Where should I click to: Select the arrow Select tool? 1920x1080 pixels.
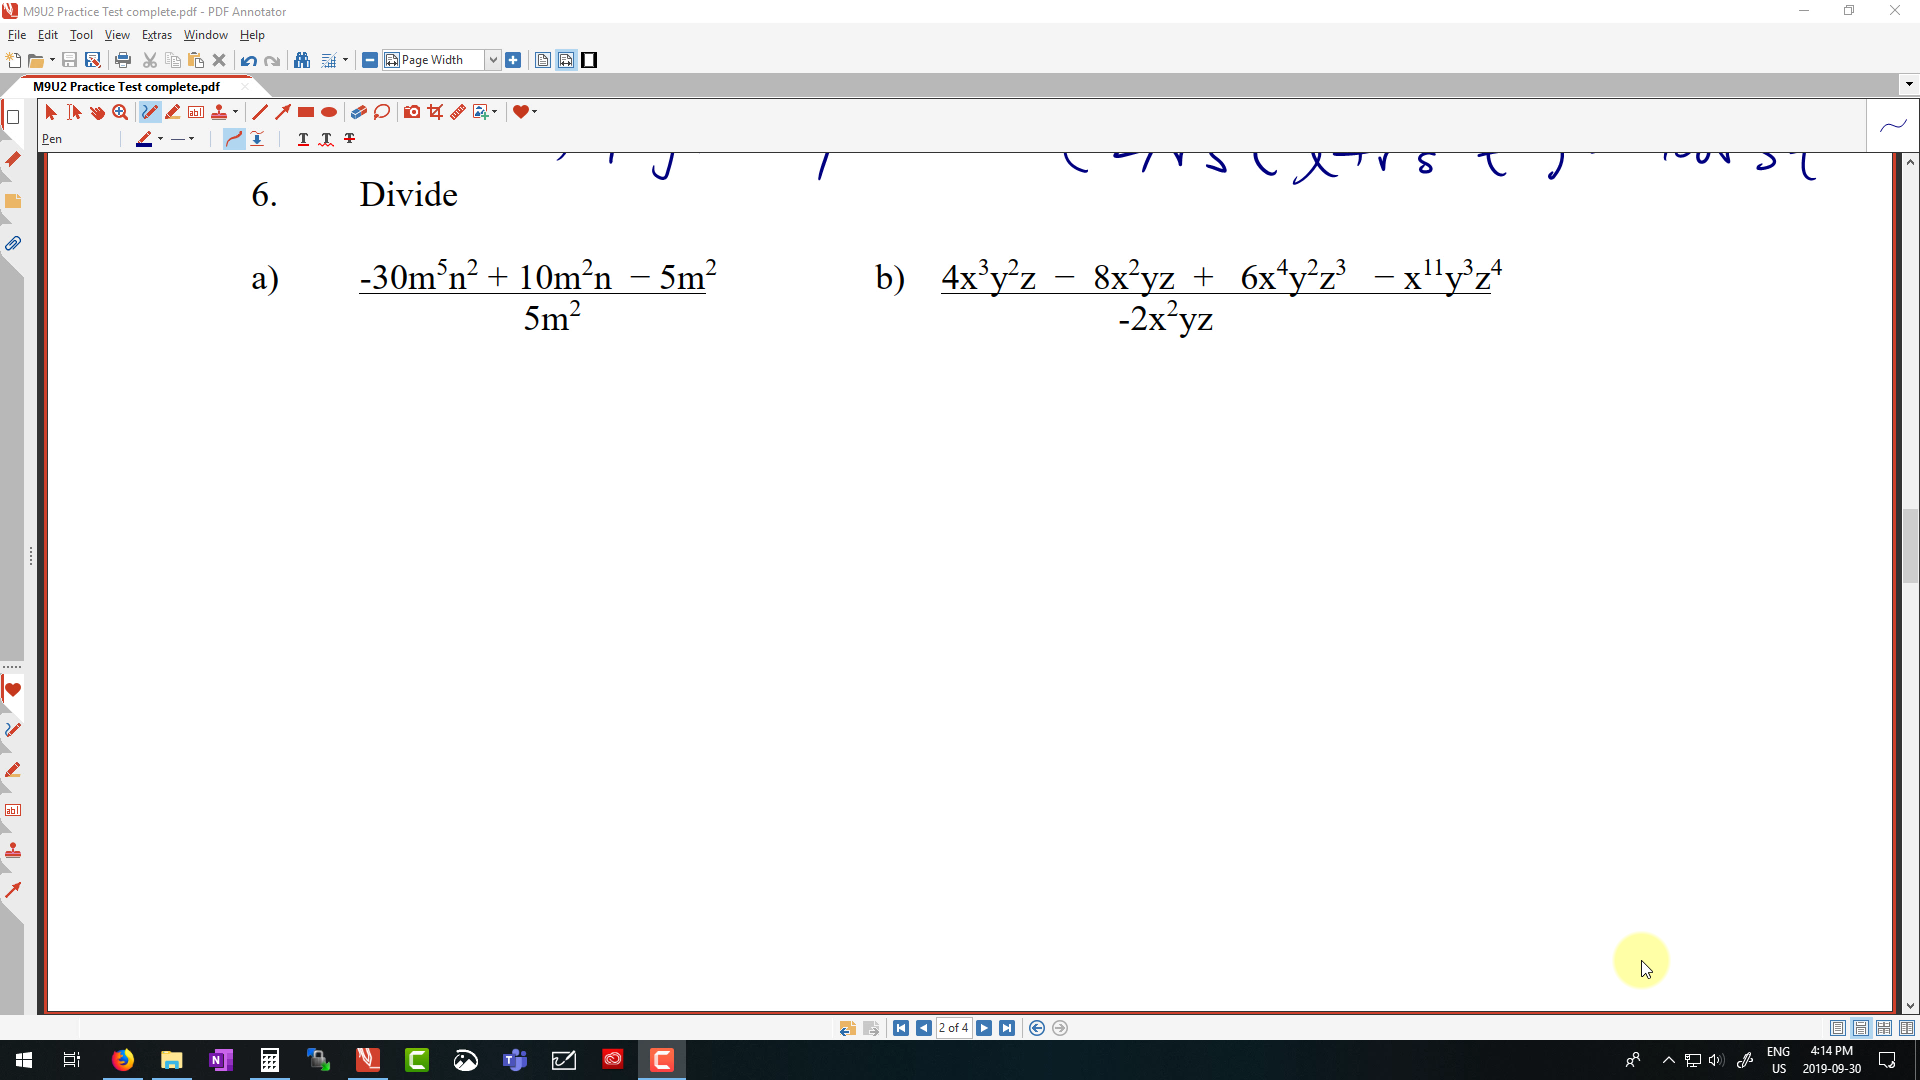(x=51, y=112)
